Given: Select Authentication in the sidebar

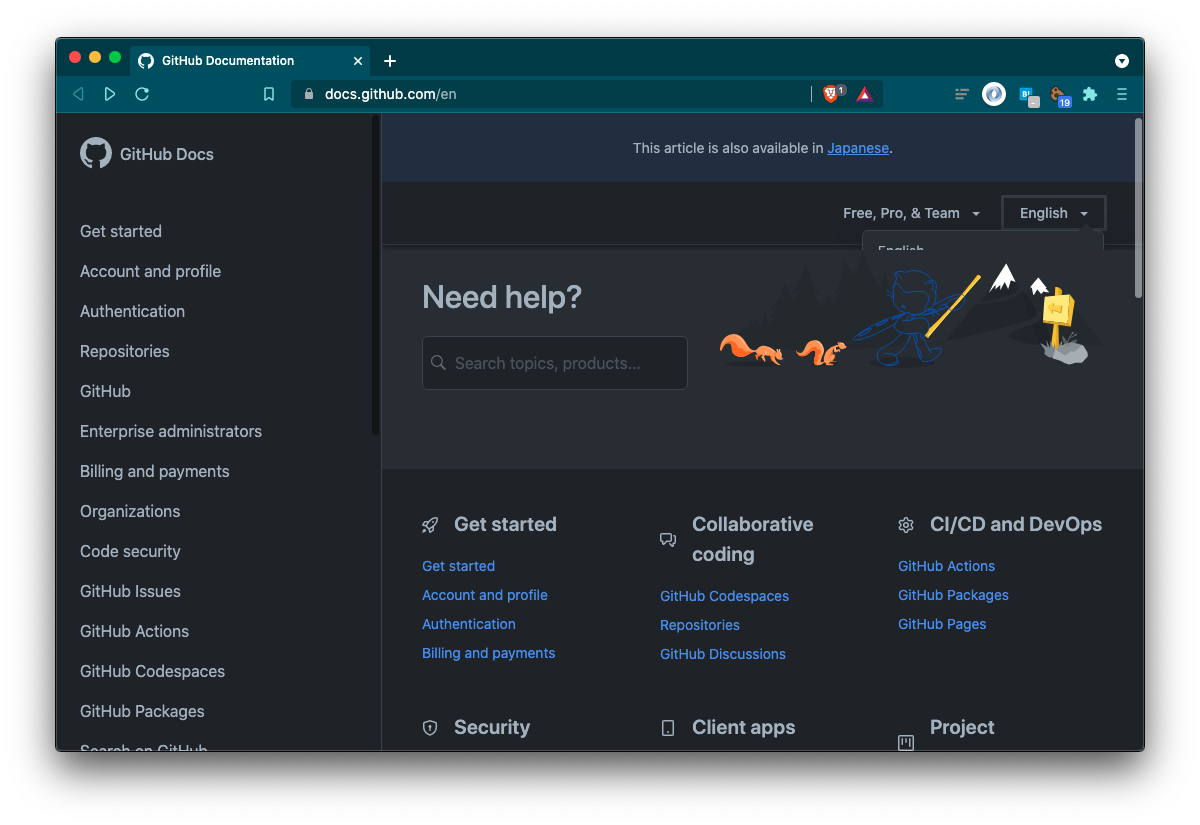Looking at the screenshot, I should click(132, 311).
